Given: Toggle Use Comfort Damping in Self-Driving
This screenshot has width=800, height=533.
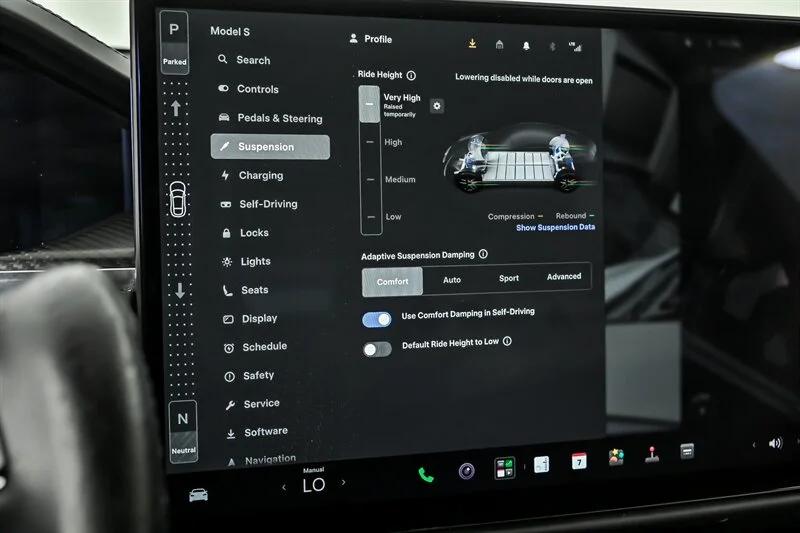Looking at the screenshot, I should [377, 319].
